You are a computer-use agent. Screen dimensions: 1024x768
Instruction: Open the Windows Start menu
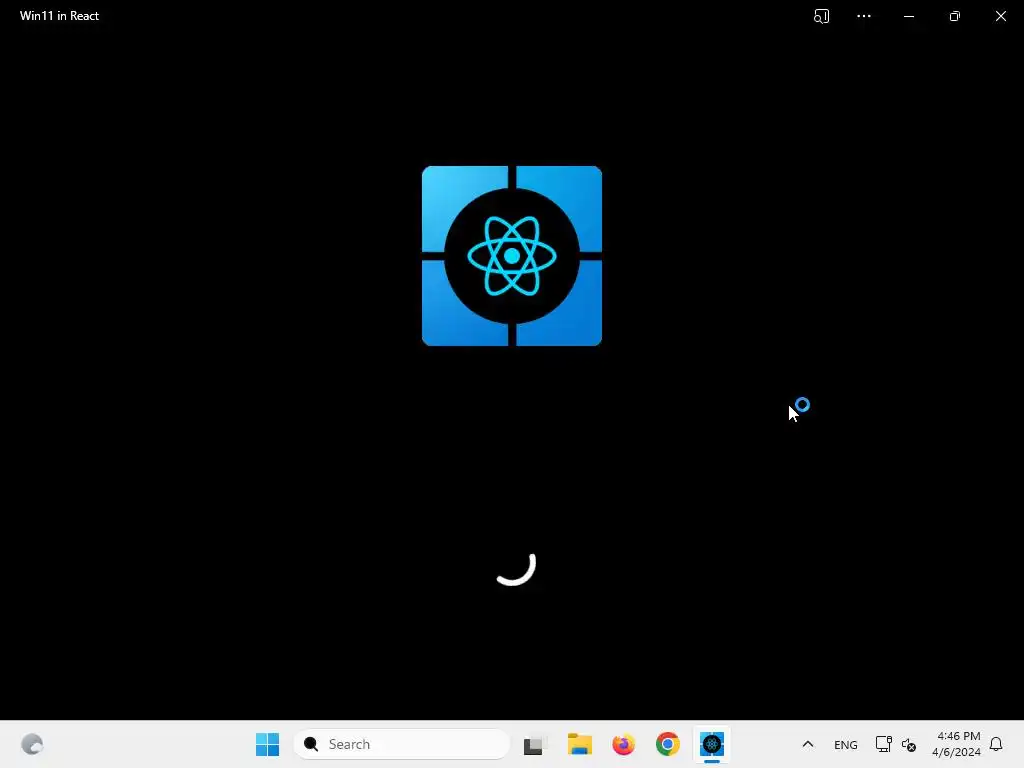267,744
